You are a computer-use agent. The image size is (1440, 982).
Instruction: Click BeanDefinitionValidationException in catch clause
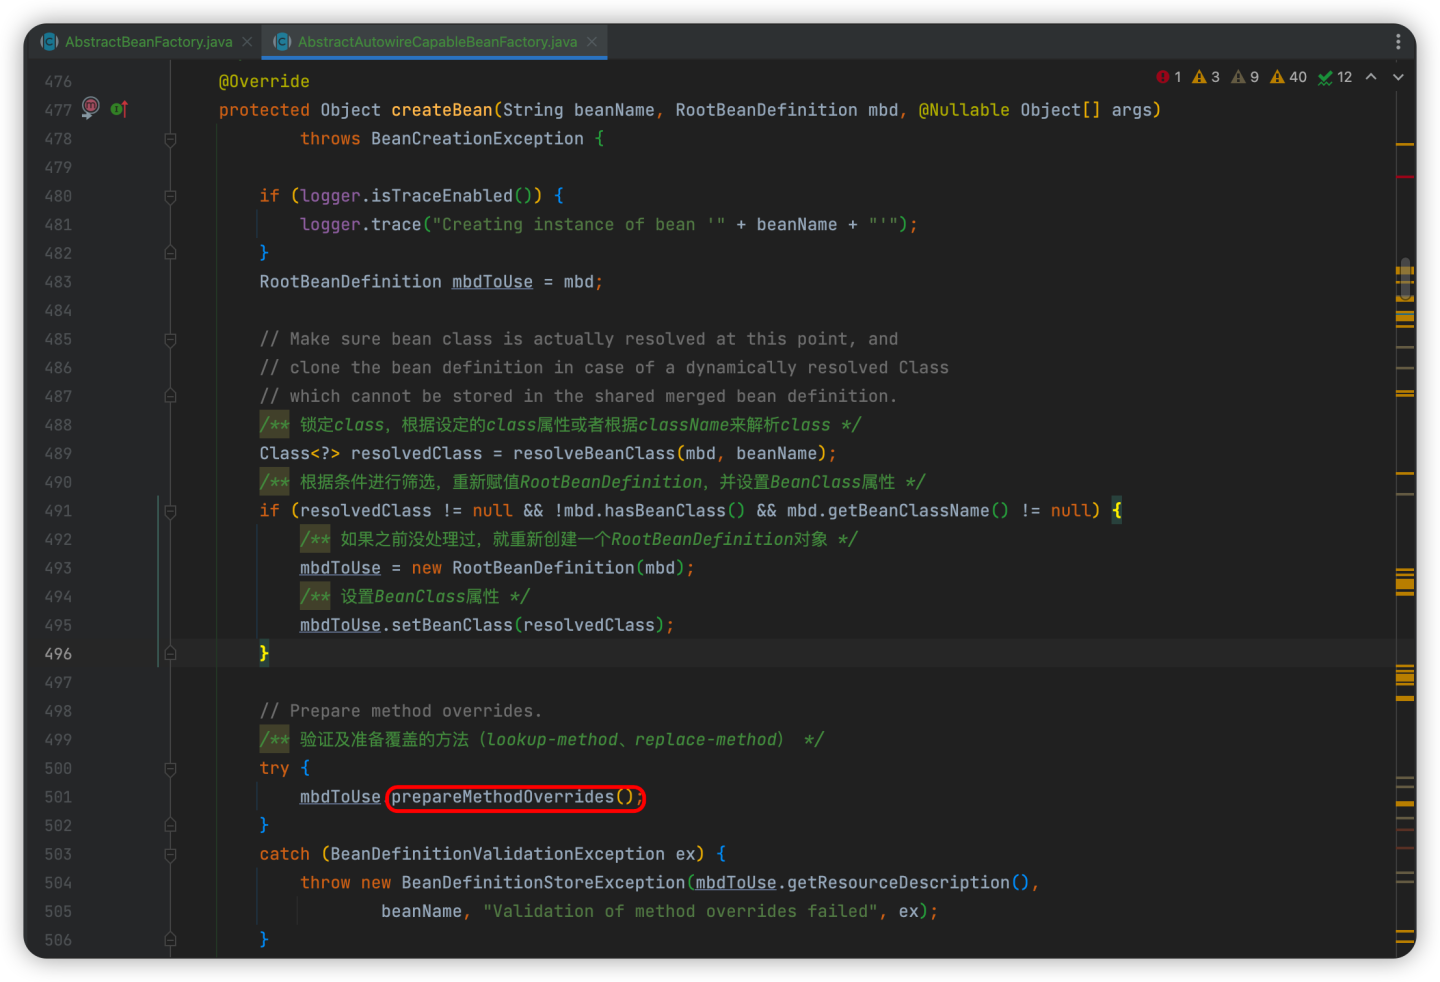tap(497, 854)
